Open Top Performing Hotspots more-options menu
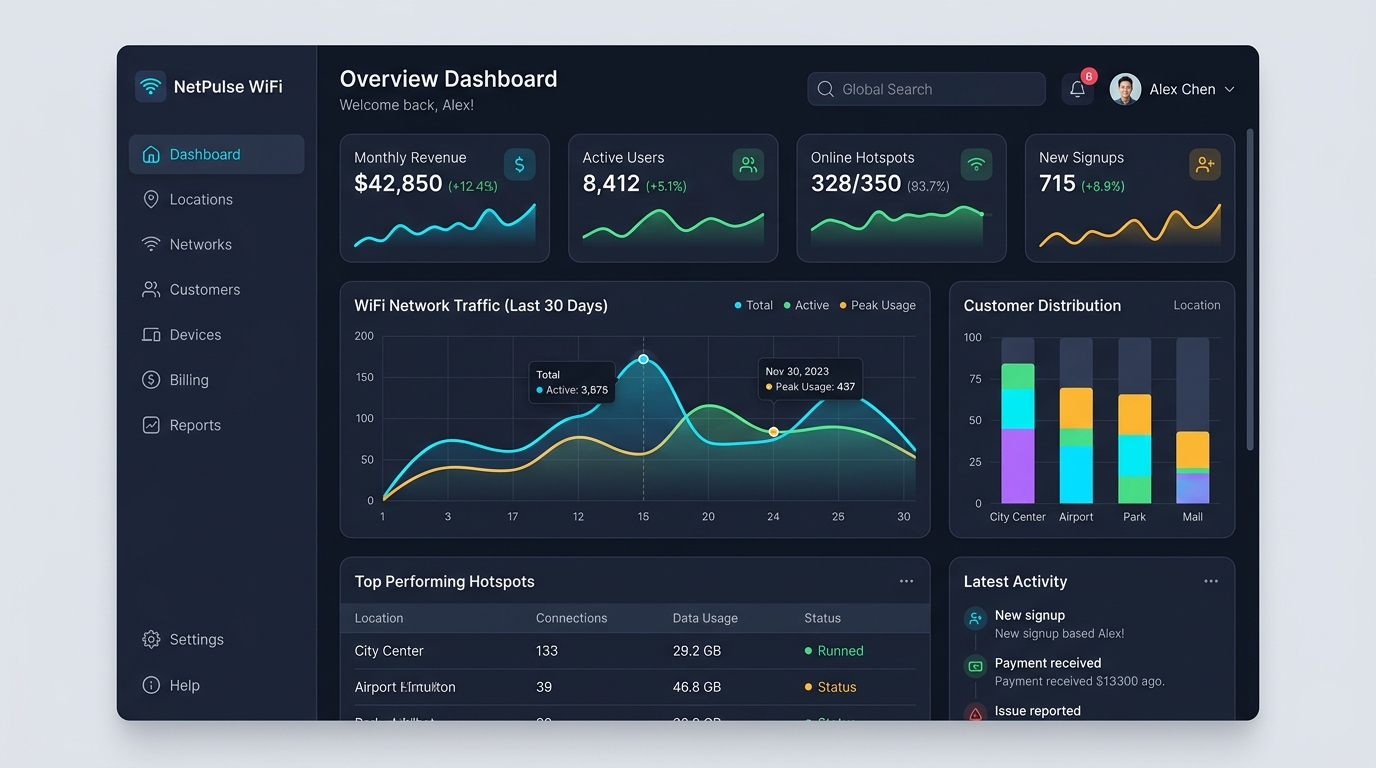The image size is (1376, 768). point(906,581)
